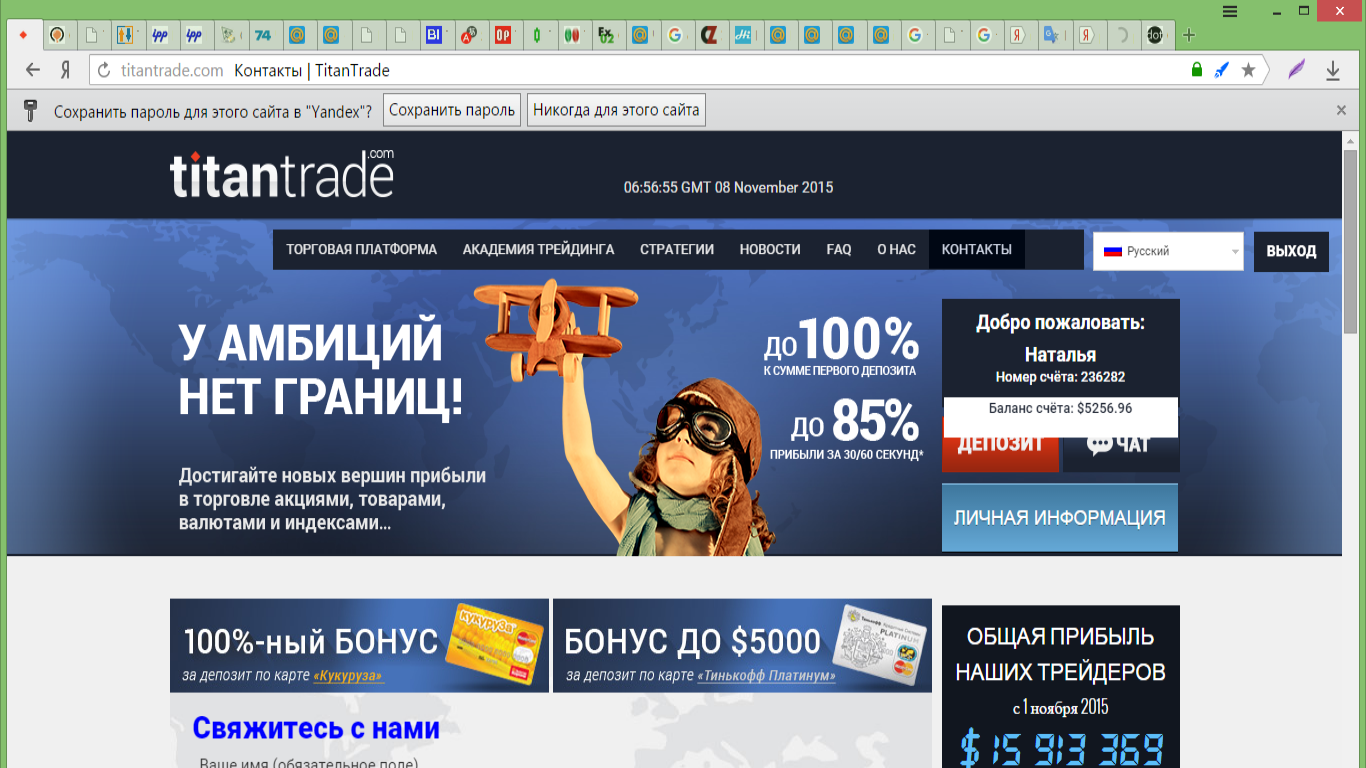Go to the FAQ page
Screen dimensions: 1366x768
(x=838, y=249)
